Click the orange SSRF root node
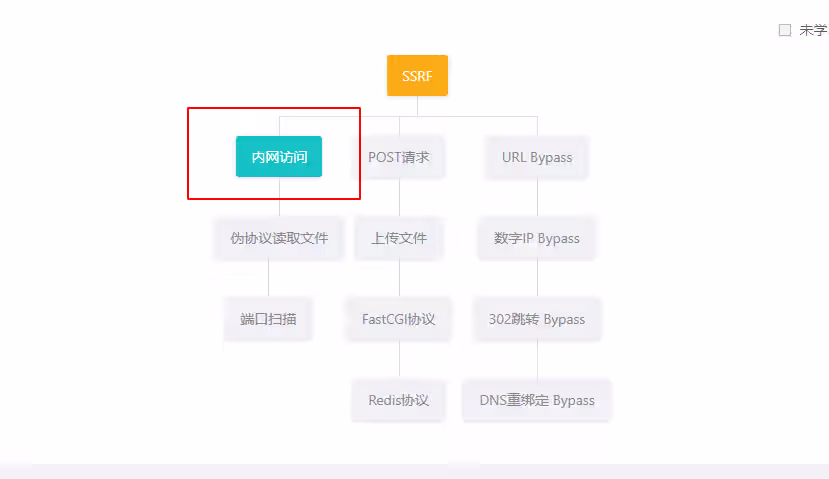The image size is (829, 479). click(417, 76)
